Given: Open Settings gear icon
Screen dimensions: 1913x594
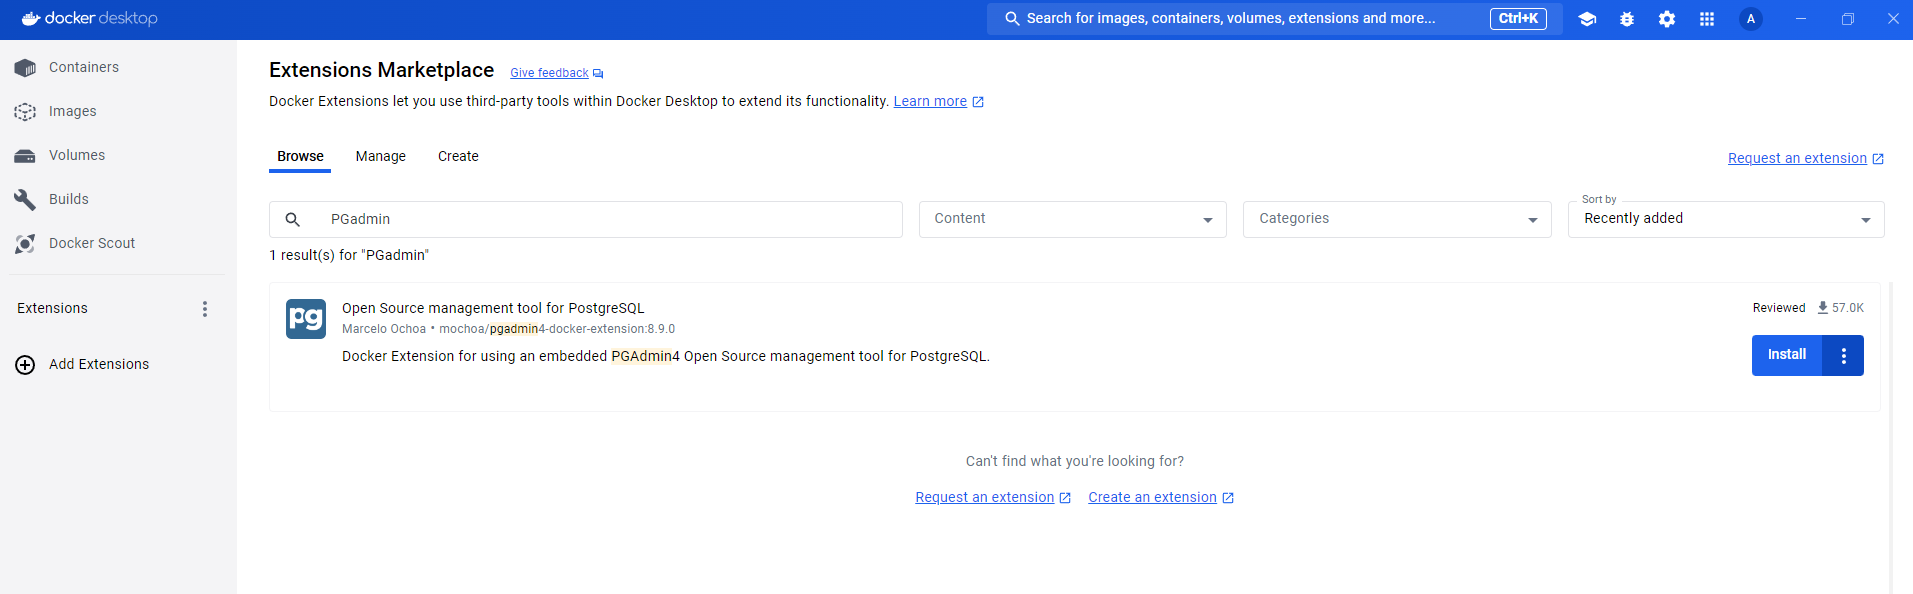Looking at the screenshot, I should pyautogui.click(x=1667, y=19).
